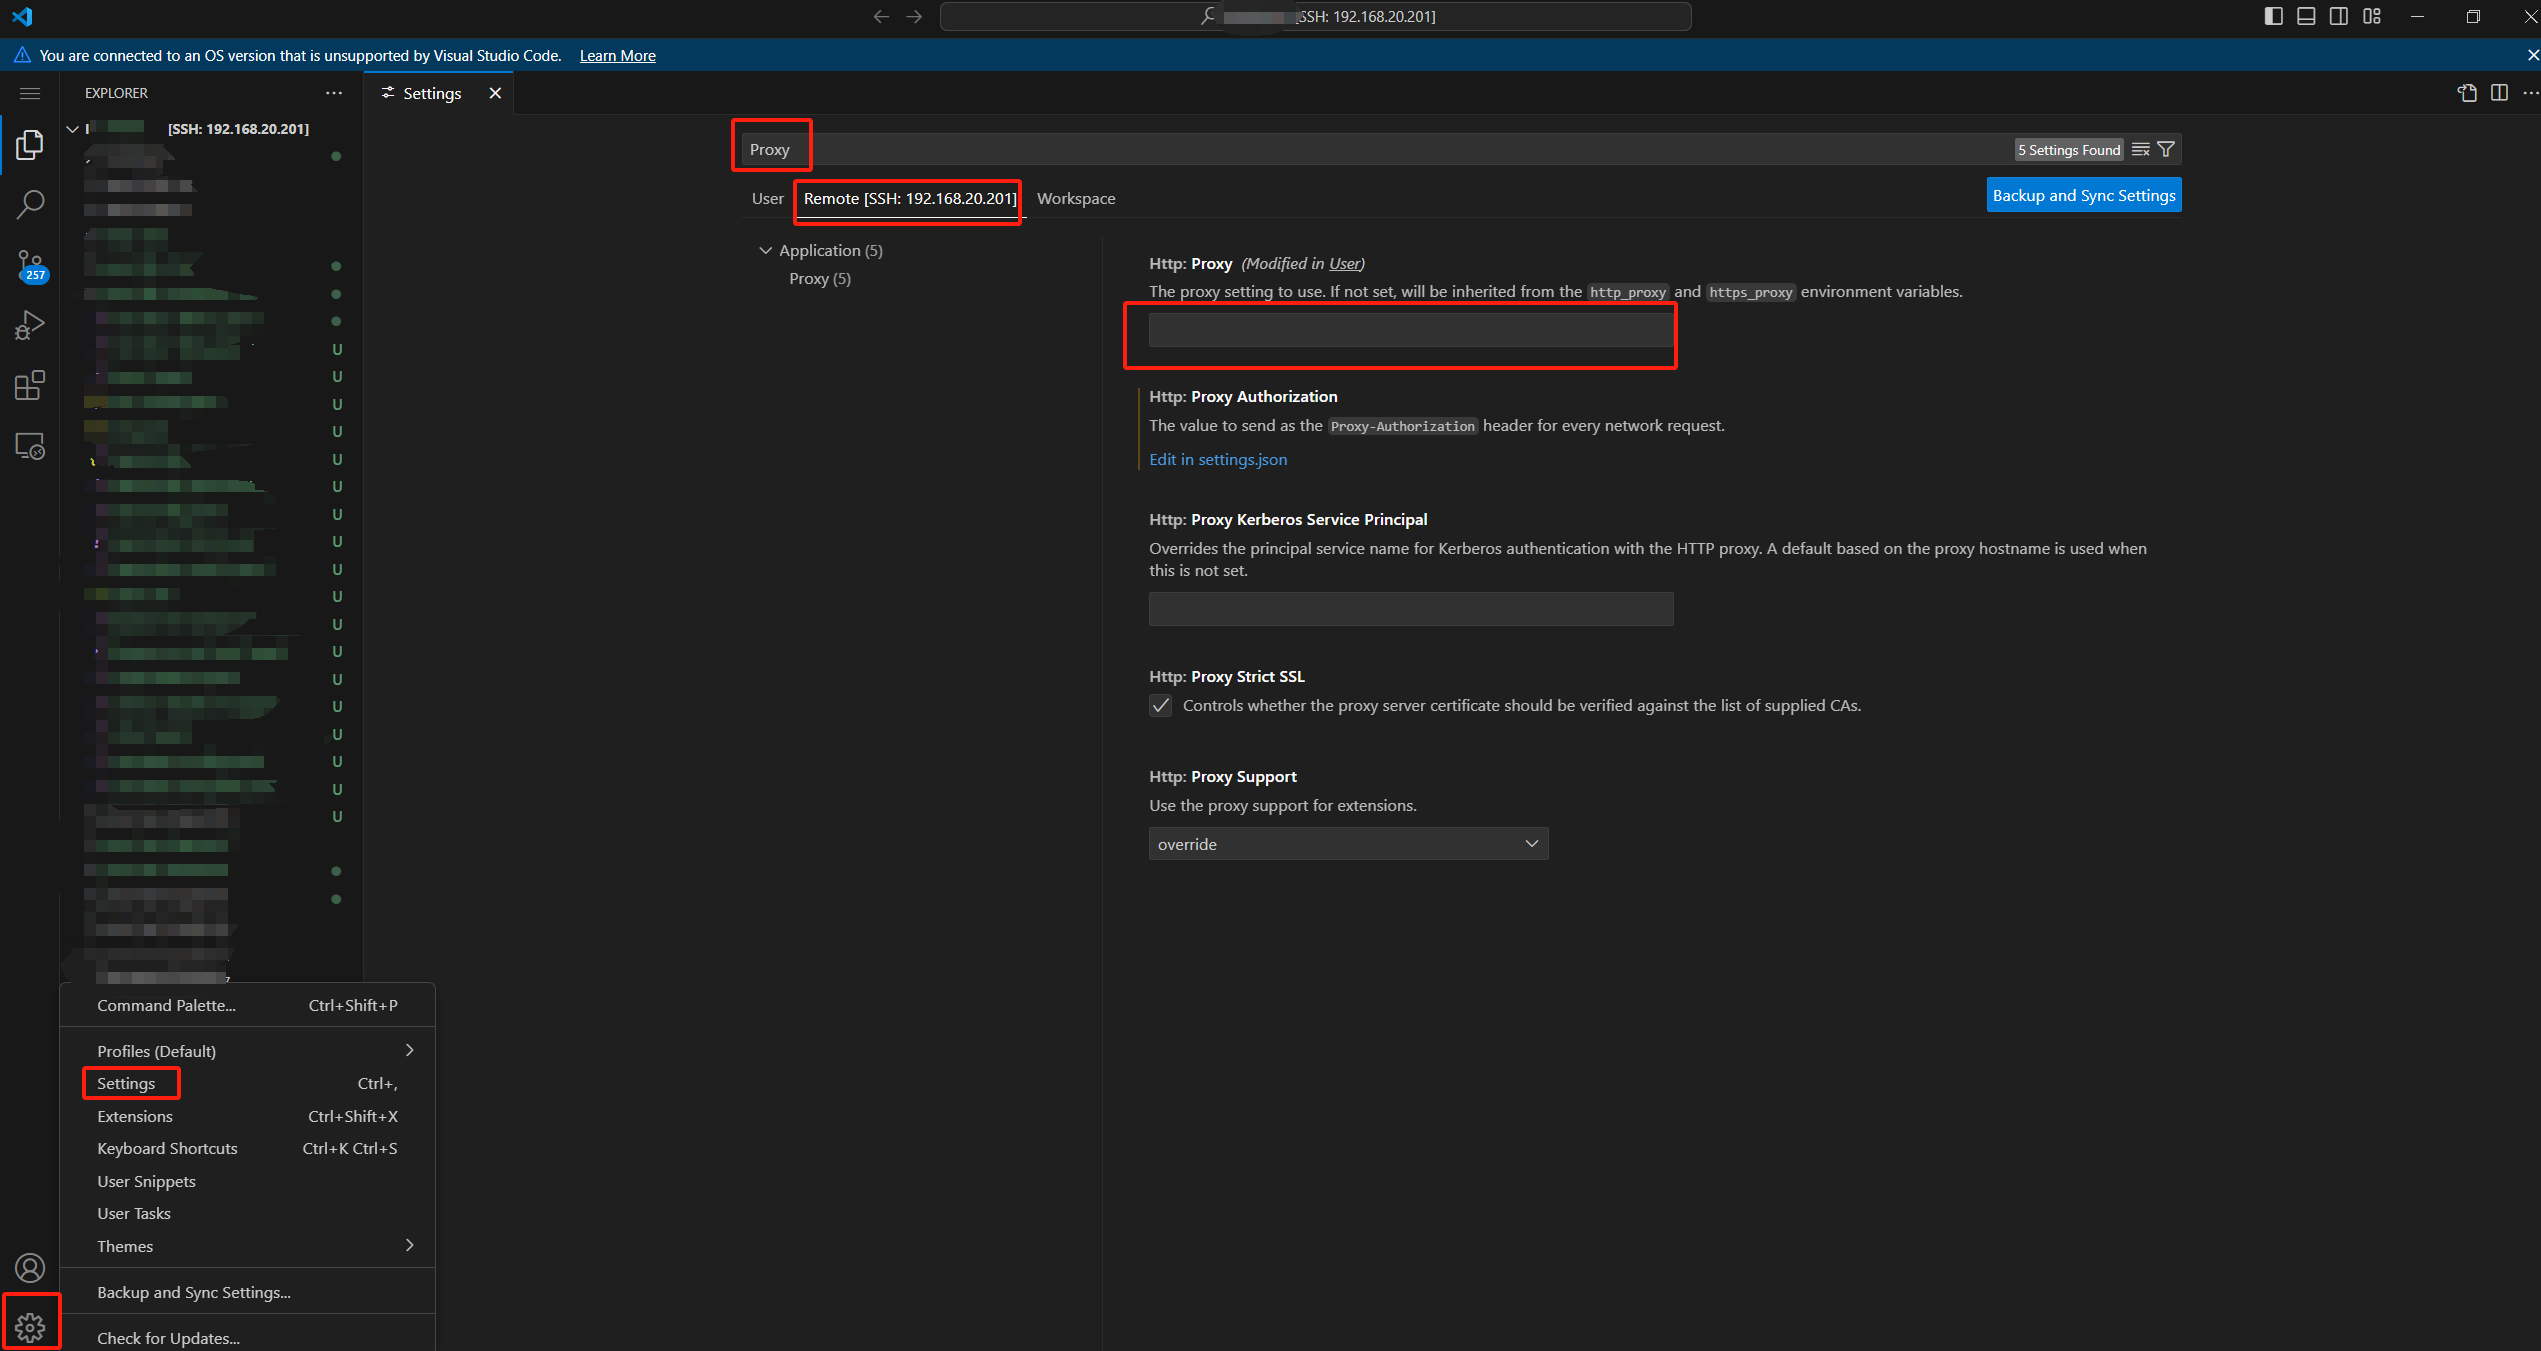This screenshot has height=1351, width=2541.
Task: Click the settings filter funnel icon
Action: pyautogui.click(x=2166, y=149)
